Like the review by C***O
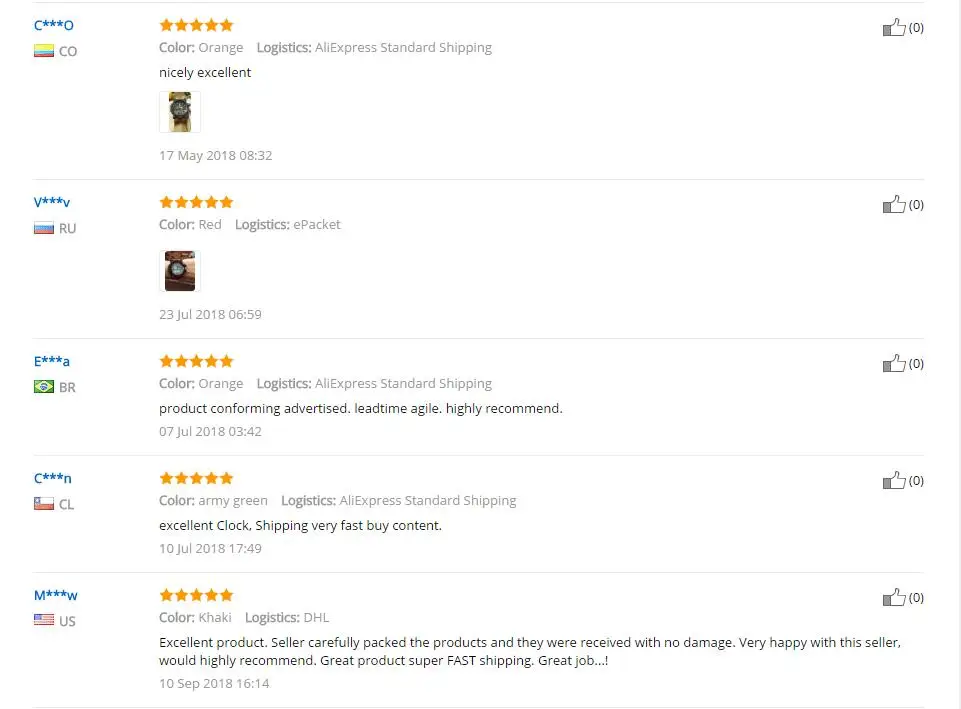This screenshot has width=961, height=709. pos(894,28)
